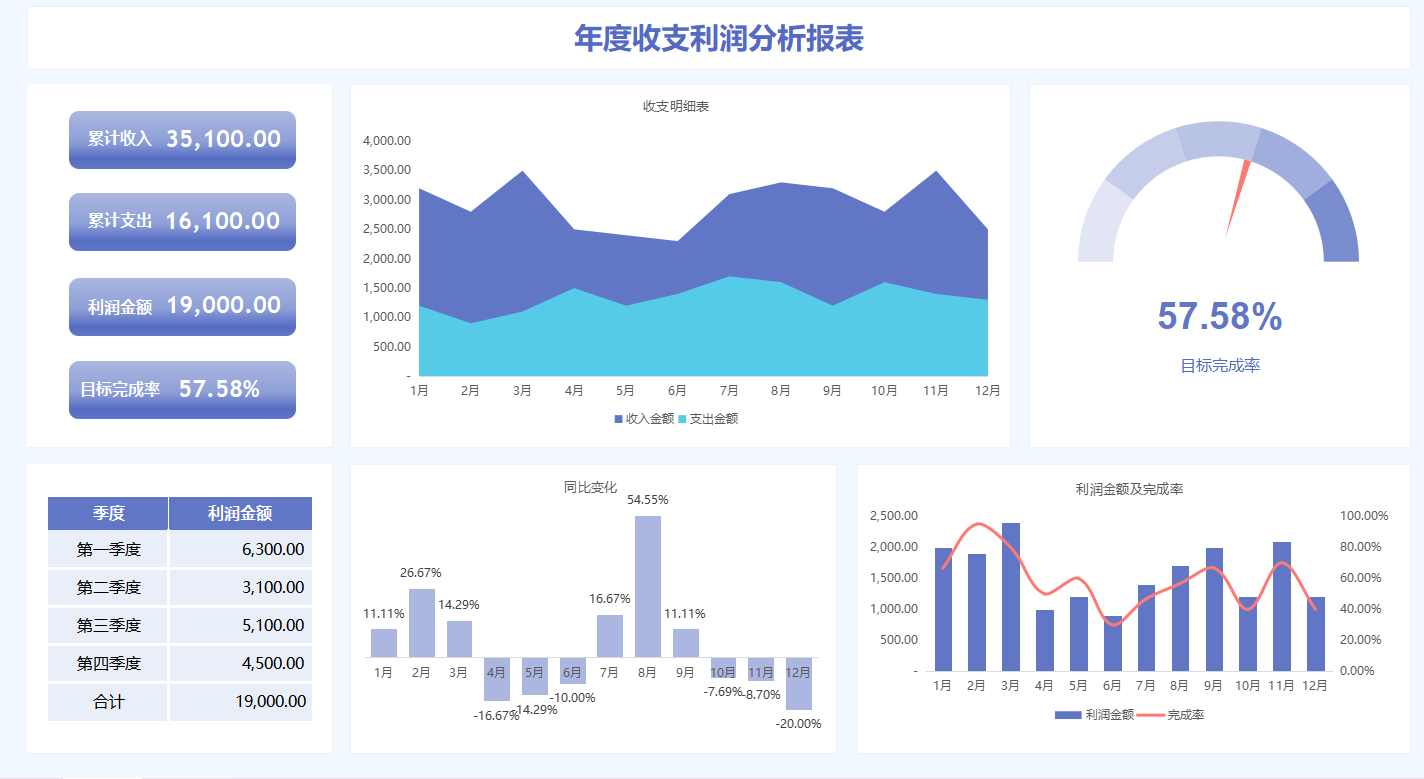Select the 54.55% bar for August

click(x=646, y=585)
